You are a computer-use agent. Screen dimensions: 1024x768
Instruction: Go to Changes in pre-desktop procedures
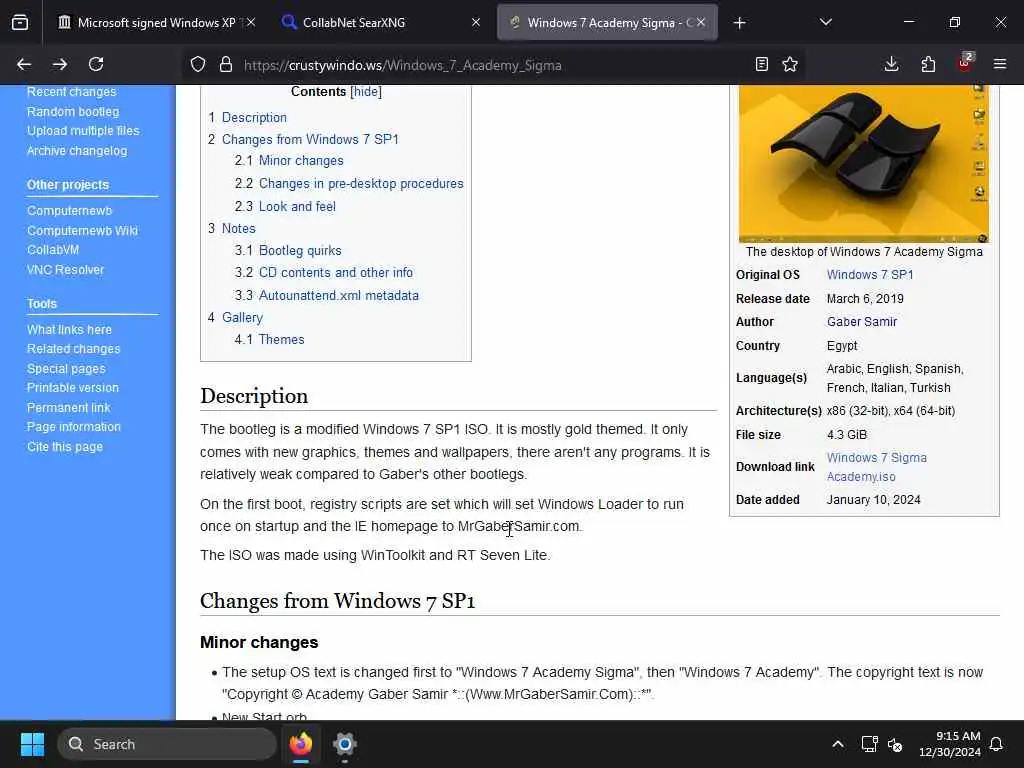(361, 184)
